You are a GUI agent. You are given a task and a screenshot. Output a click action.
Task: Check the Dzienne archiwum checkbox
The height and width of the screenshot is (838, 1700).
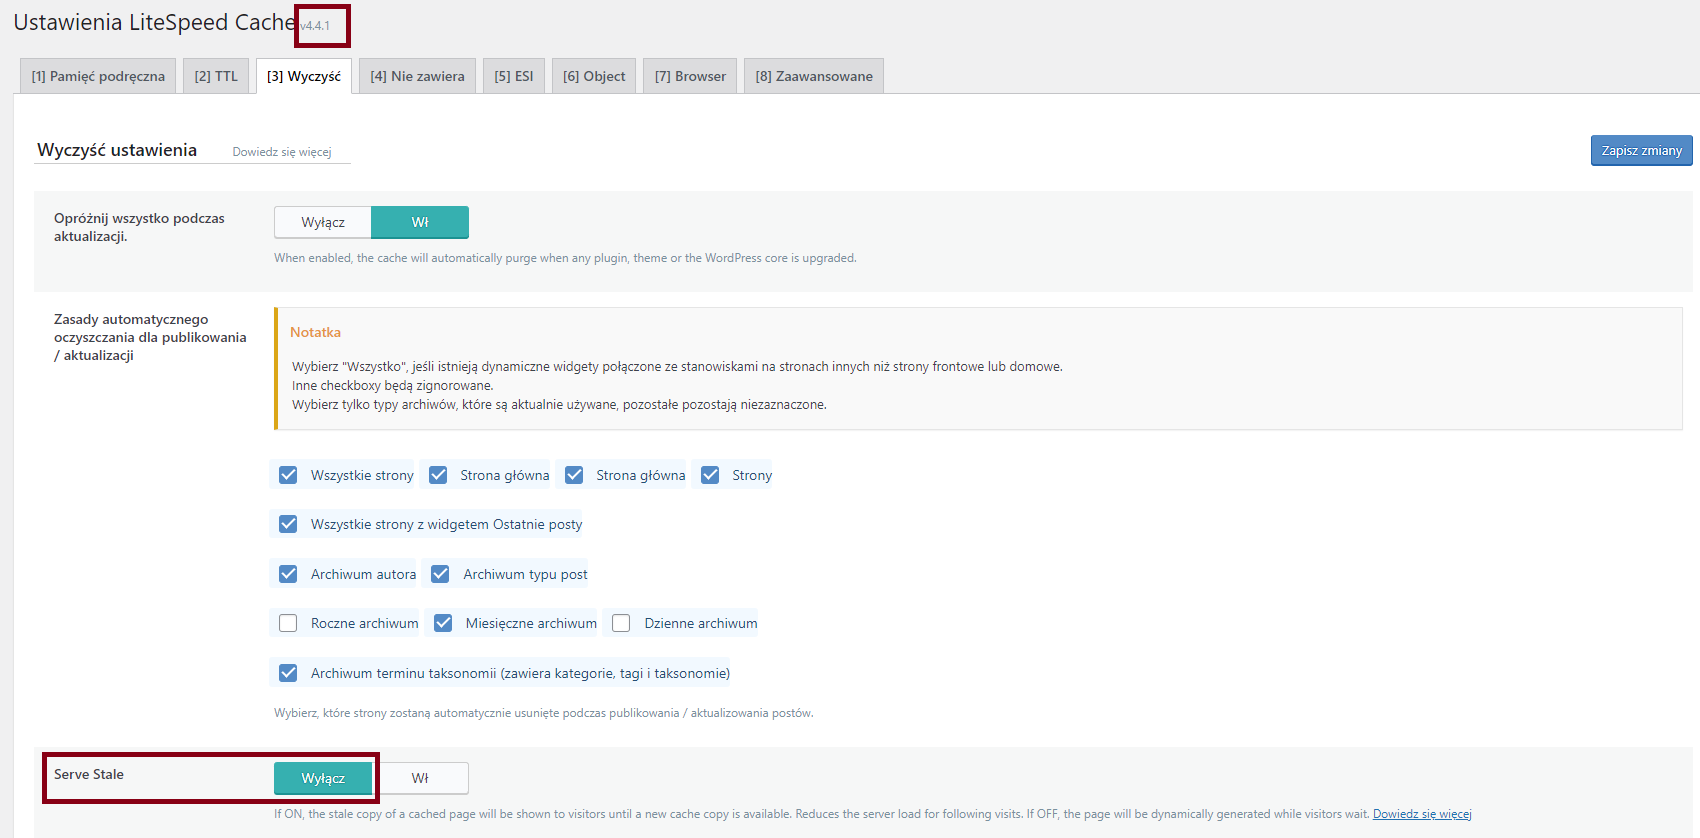621,623
